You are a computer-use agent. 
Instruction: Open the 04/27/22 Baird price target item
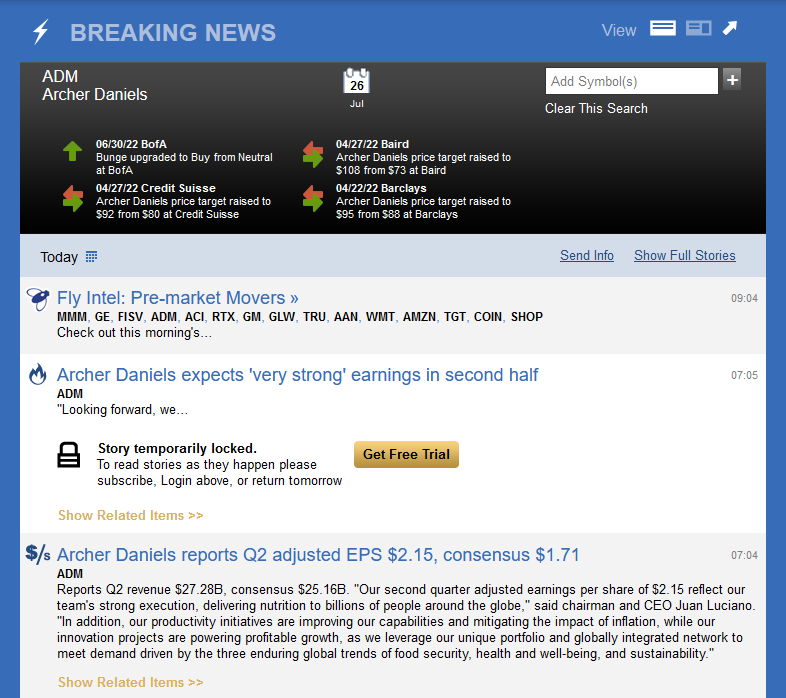pos(423,157)
